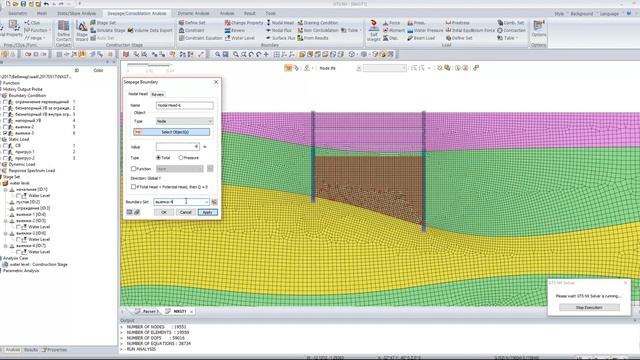This screenshot has width=640, height=360.
Task: Switch to Review tab in Seepage Boundary
Action: tap(158, 94)
